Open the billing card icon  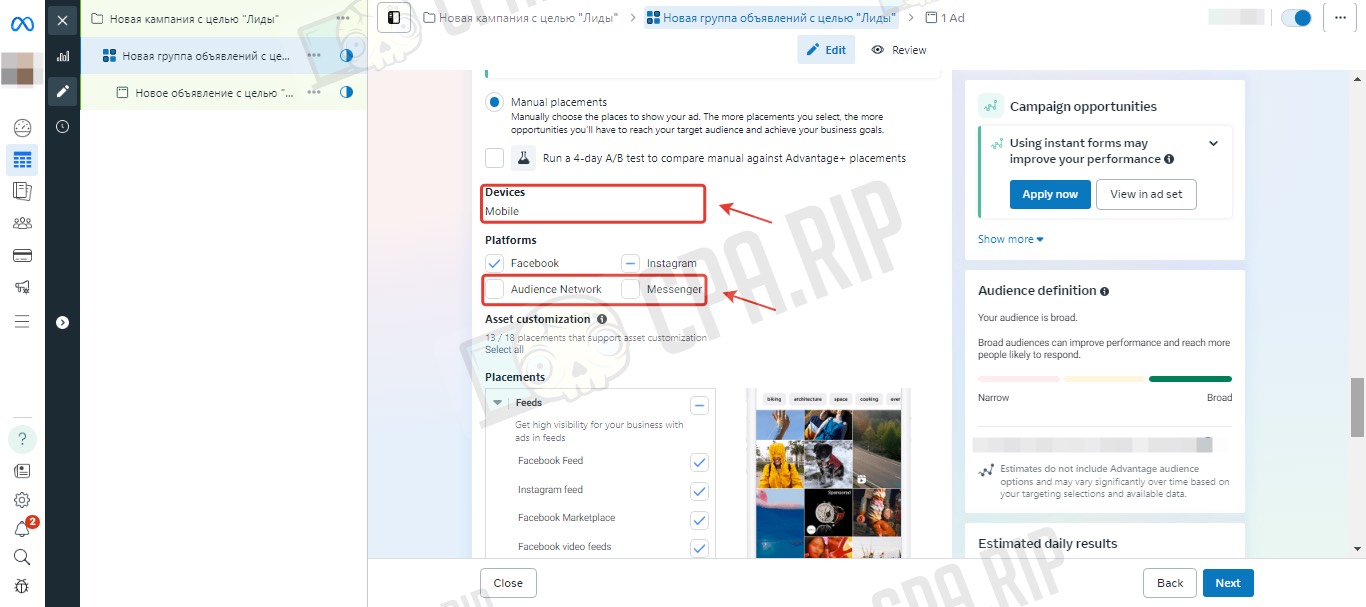coord(22,255)
